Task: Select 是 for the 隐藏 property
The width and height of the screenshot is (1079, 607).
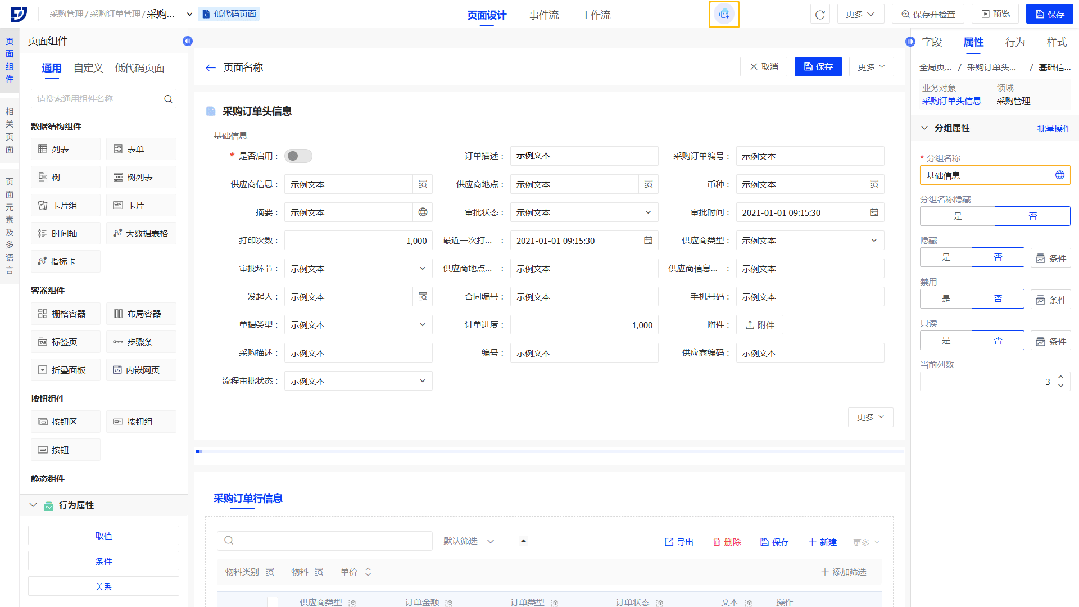Action: (x=945, y=258)
